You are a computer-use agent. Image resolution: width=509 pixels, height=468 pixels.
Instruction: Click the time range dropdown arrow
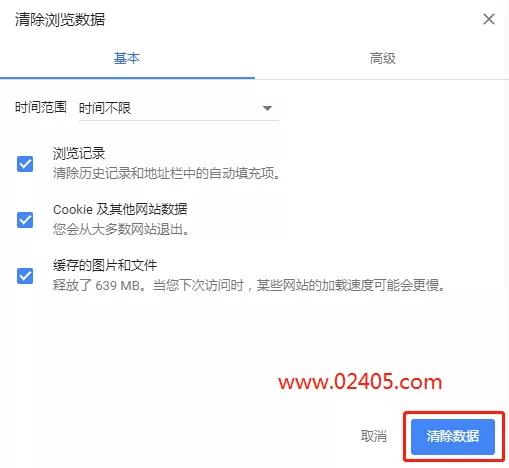click(x=267, y=108)
